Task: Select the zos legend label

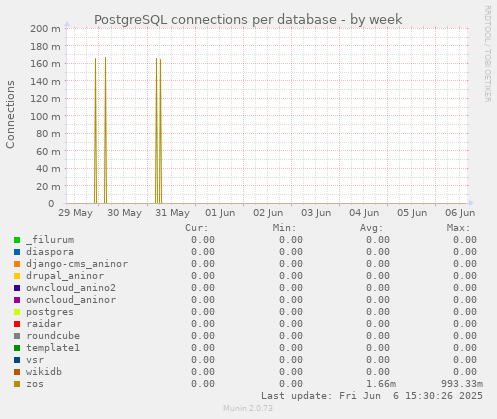Action: pos(35,384)
